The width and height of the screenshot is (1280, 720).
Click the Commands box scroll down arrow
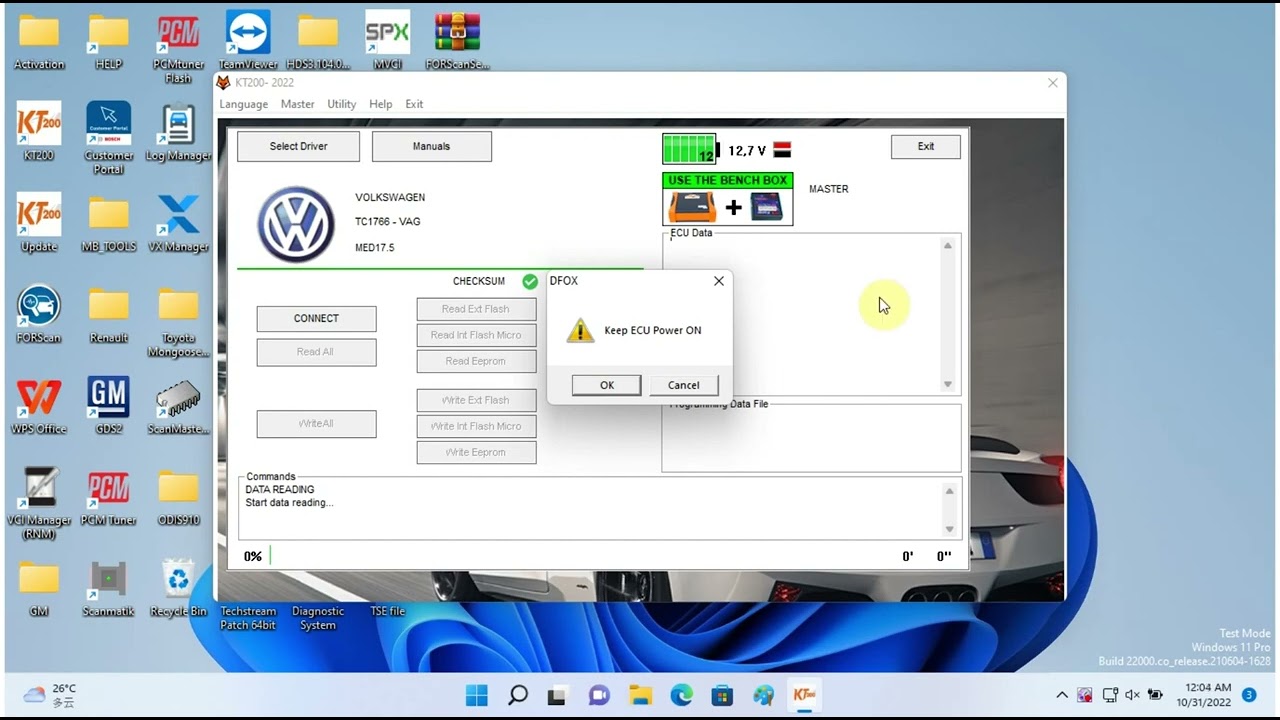click(950, 529)
